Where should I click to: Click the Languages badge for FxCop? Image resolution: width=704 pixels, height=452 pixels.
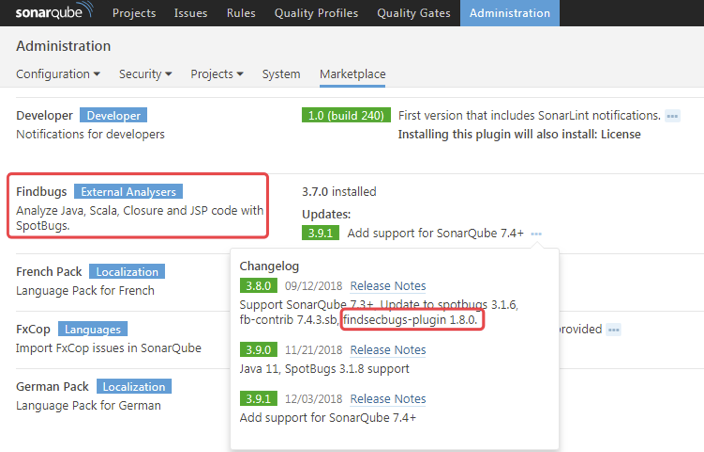pos(92,329)
